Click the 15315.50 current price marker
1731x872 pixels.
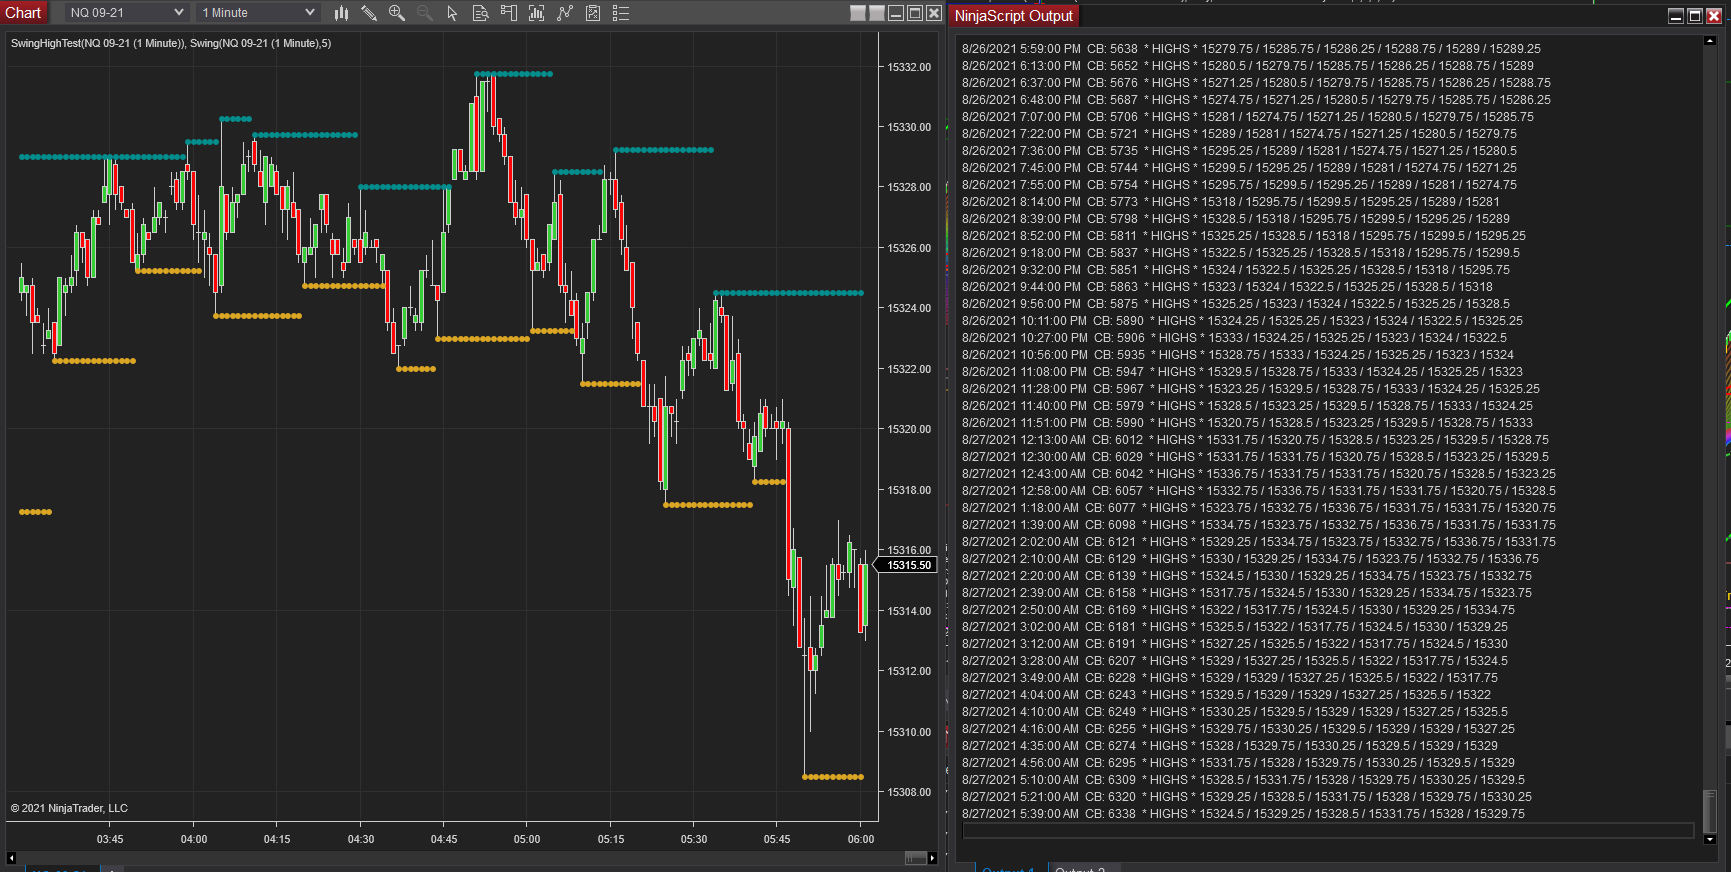point(909,566)
